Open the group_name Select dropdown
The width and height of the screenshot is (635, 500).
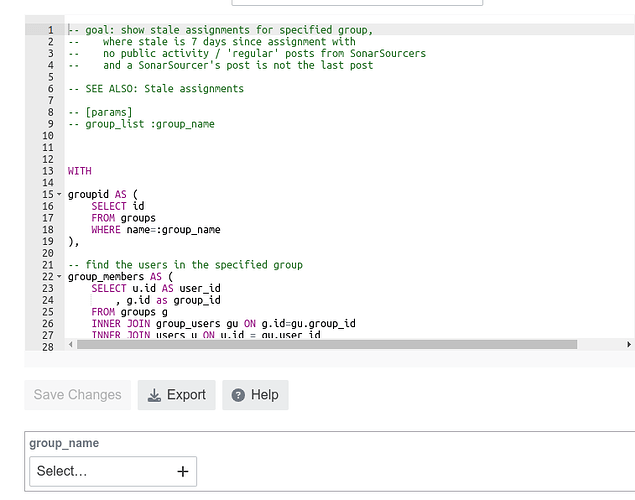[113, 471]
